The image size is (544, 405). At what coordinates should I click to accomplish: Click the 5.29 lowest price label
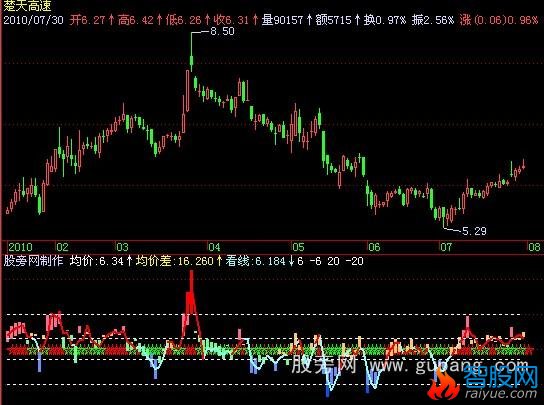tap(474, 231)
